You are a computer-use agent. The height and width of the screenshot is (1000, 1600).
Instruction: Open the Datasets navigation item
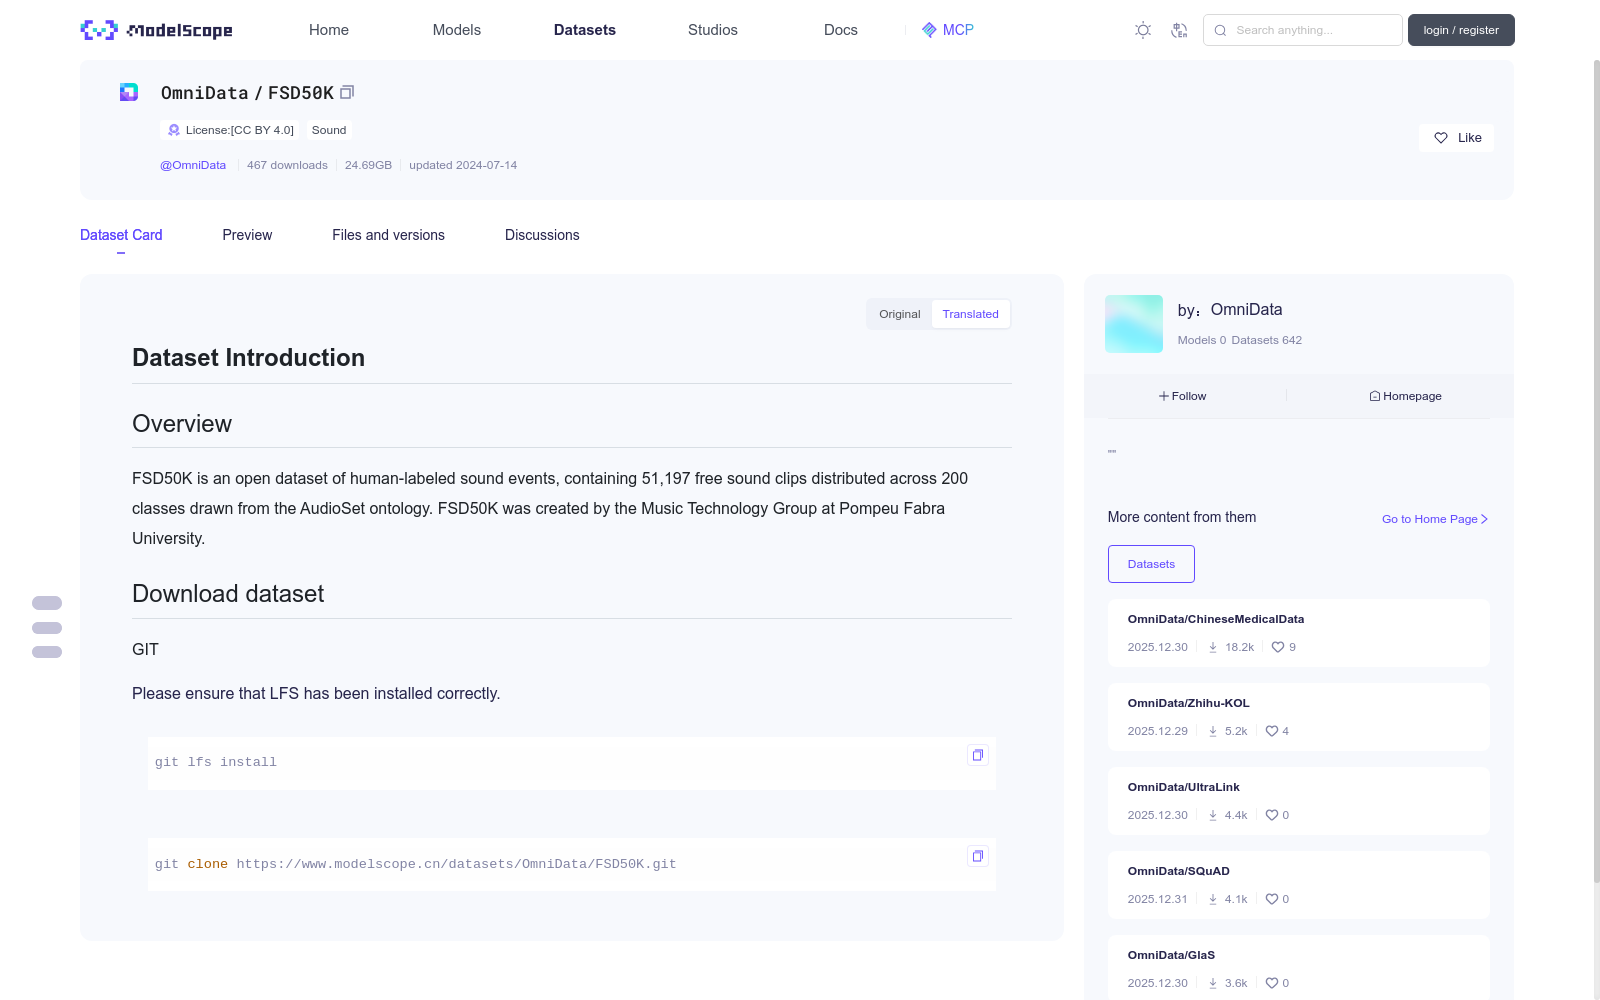coord(585,30)
